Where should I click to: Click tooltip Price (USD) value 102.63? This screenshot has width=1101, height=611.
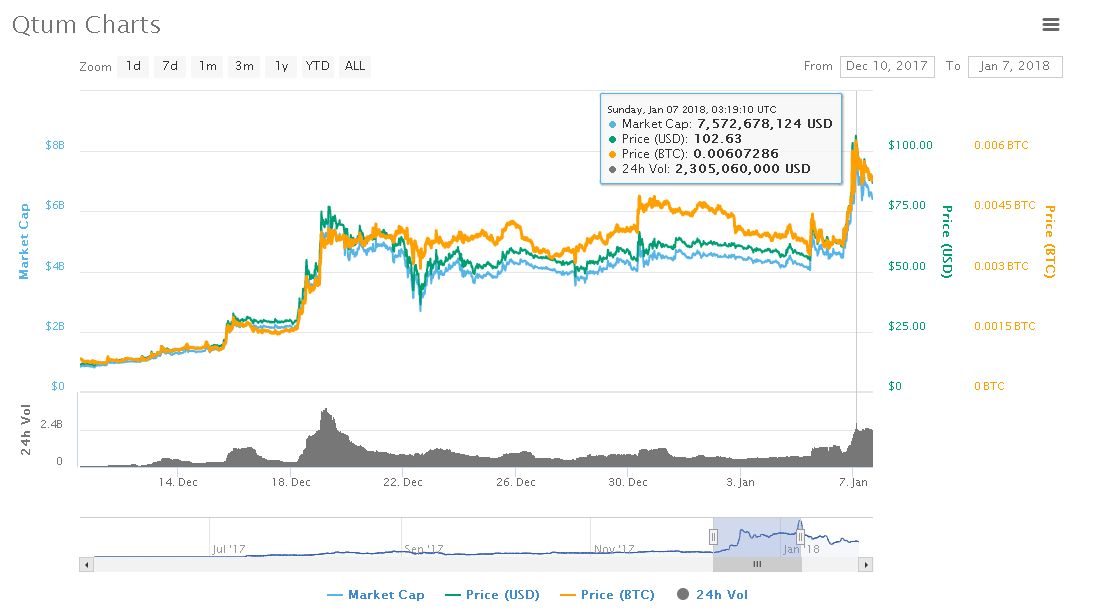[718, 139]
